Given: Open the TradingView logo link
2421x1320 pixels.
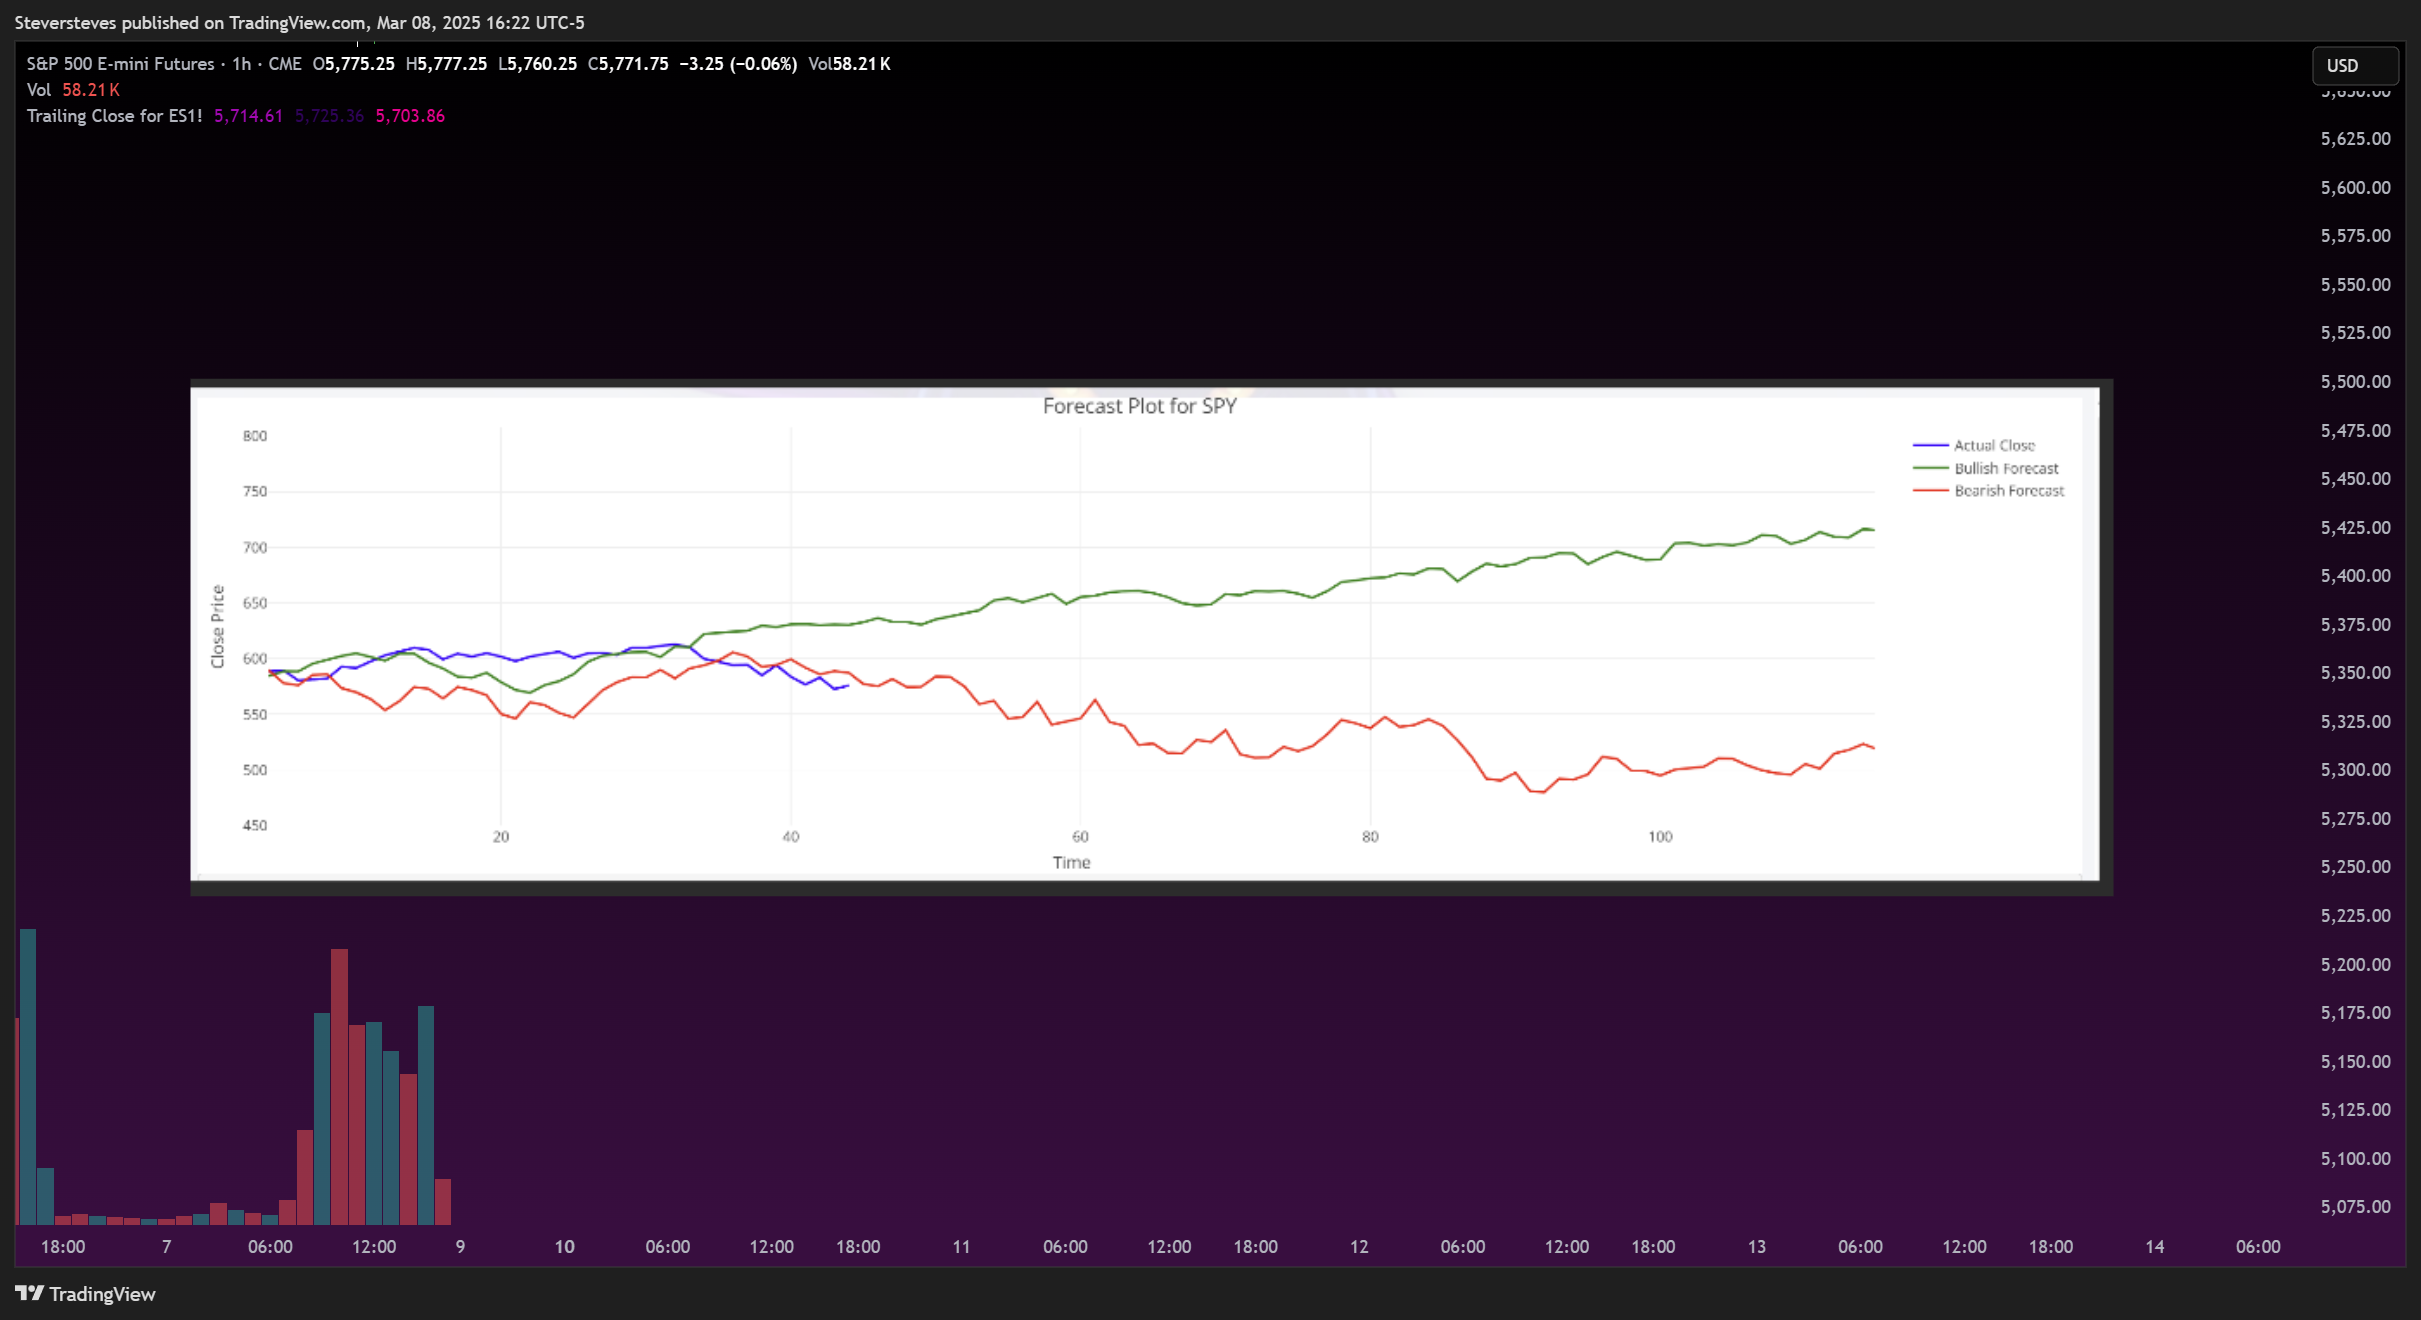Looking at the screenshot, I should 86,1293.
